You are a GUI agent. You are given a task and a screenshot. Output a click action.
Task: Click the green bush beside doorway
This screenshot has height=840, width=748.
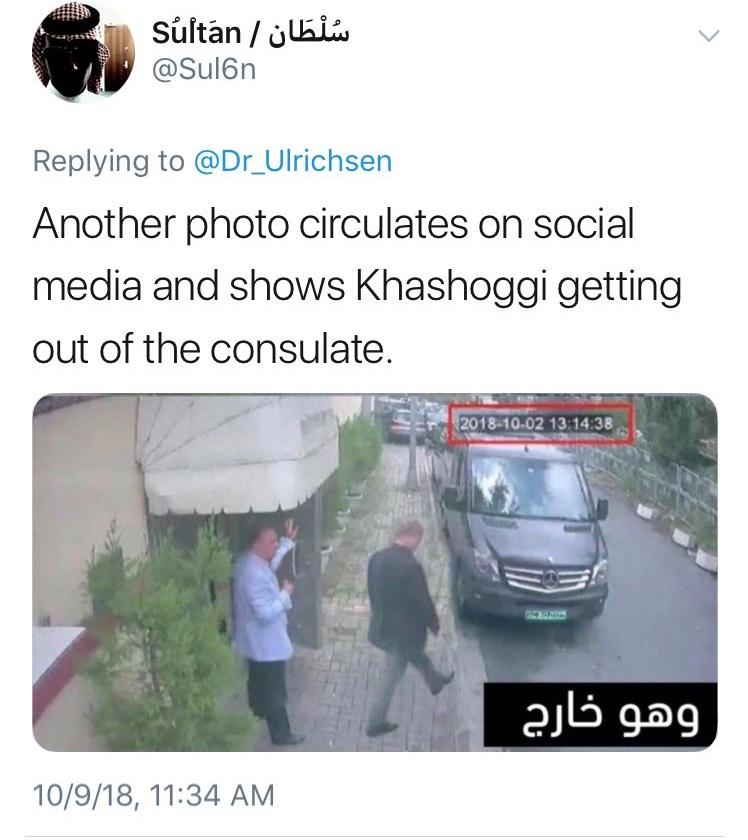(166, 643)
